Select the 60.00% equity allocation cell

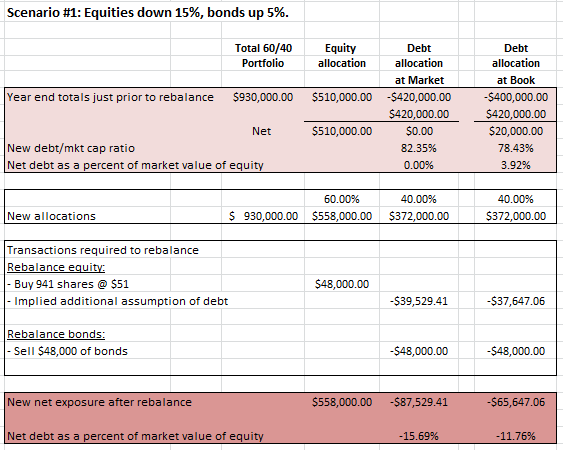pyautogui.click(x=341, y=199)
